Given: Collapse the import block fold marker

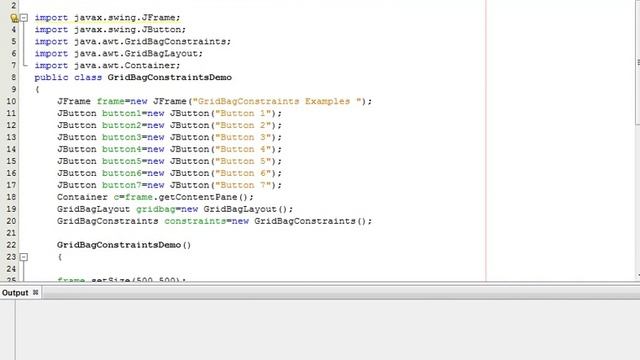Looking at the screenshot, I should (24, 18).
